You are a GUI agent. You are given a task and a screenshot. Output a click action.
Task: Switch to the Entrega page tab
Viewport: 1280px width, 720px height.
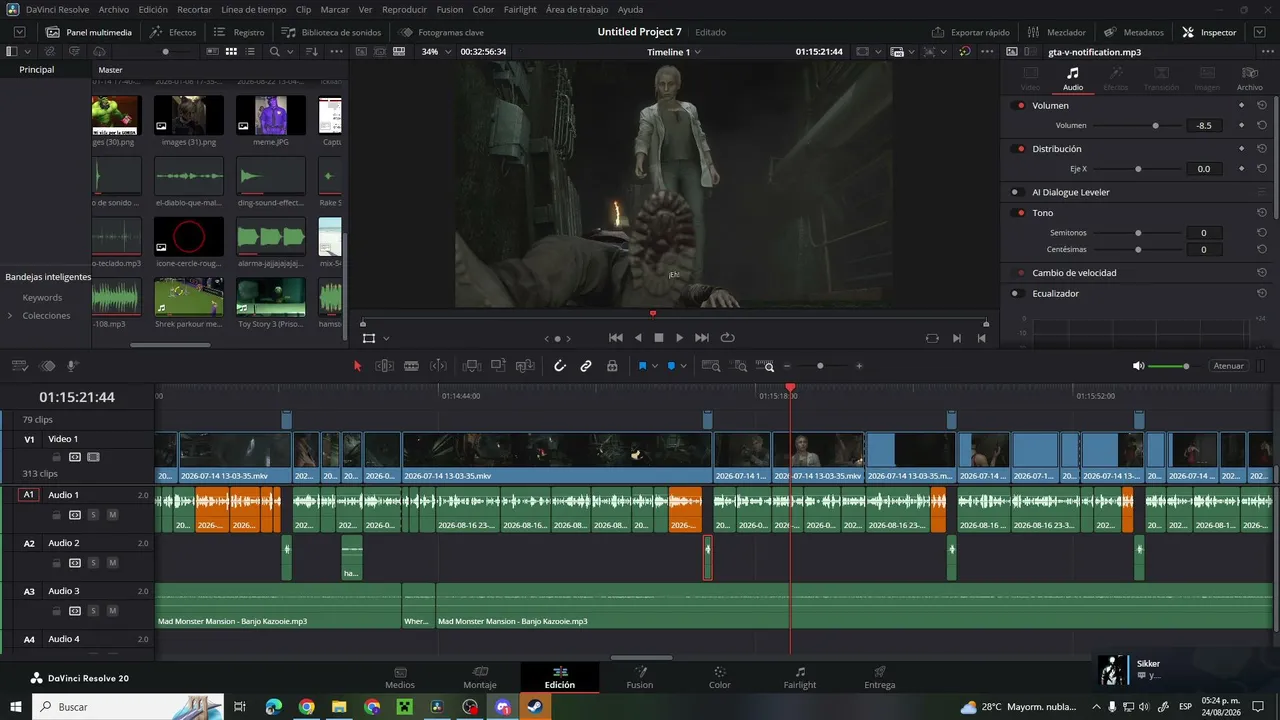pyautogui.click(x=880, y=677)
